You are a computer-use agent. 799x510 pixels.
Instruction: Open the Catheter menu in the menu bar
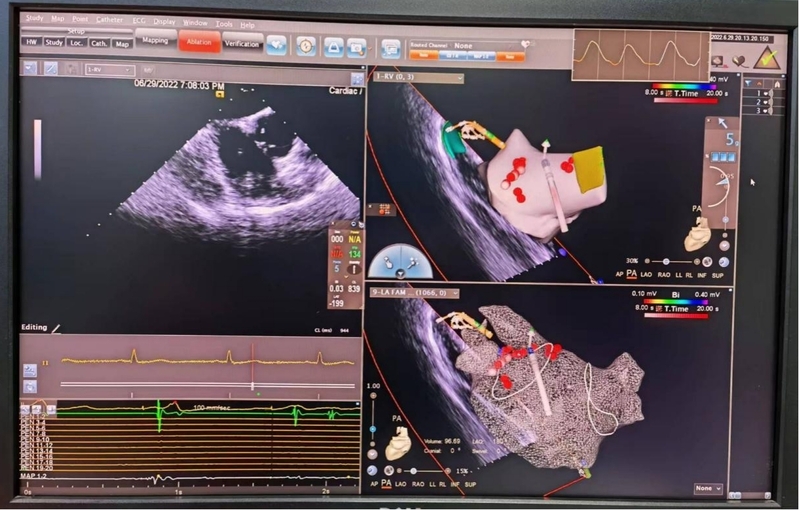[x=109, y=20]
